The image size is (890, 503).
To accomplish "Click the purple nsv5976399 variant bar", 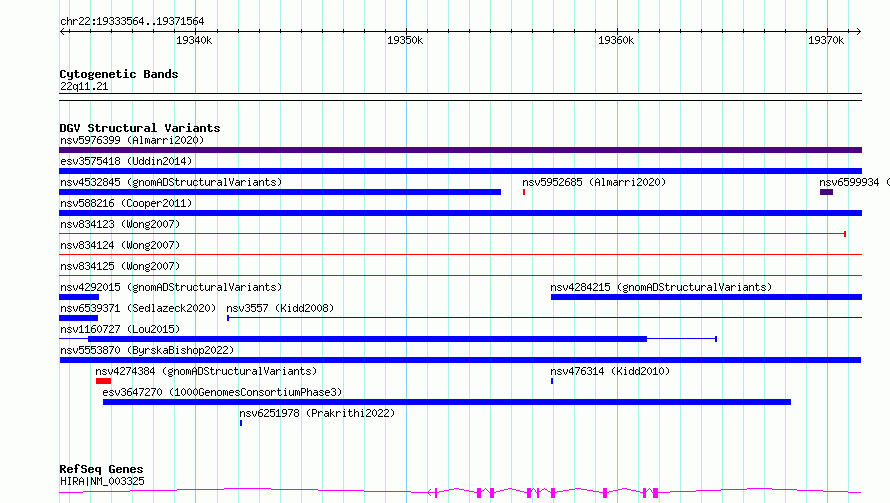I will click(x=460, y=150).
